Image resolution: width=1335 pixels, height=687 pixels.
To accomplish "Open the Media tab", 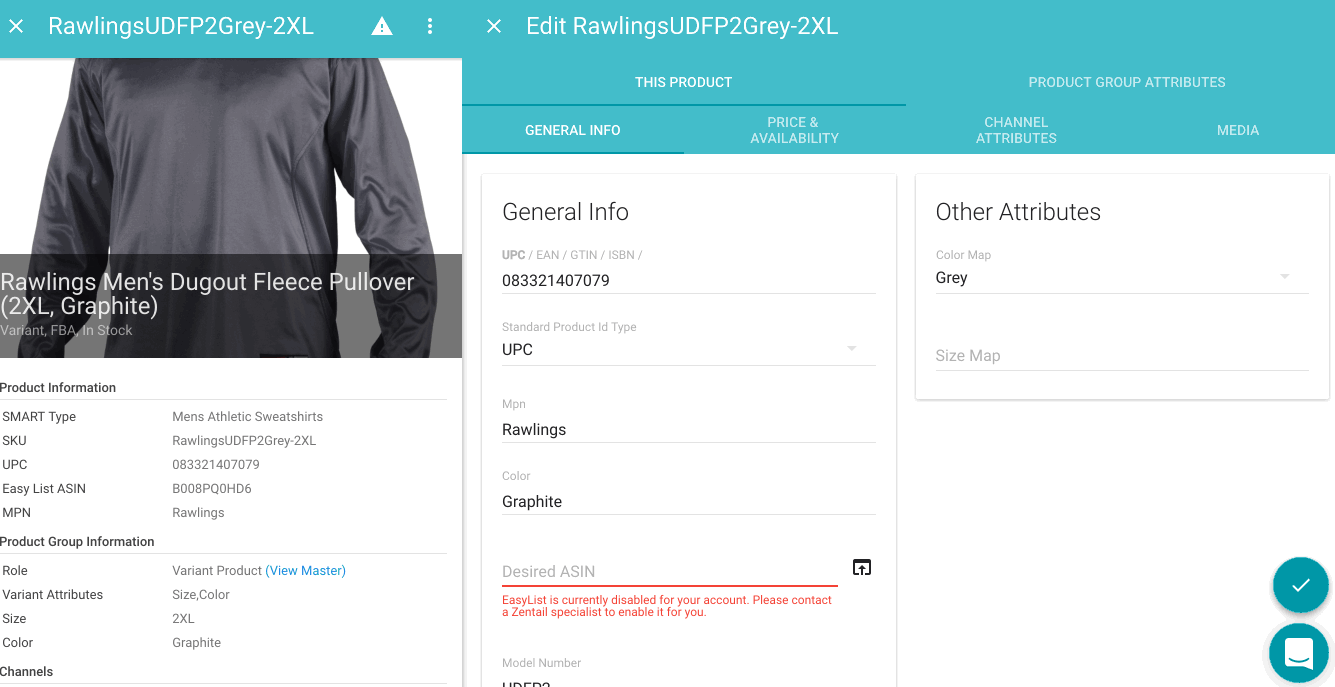I will 1238,130.
